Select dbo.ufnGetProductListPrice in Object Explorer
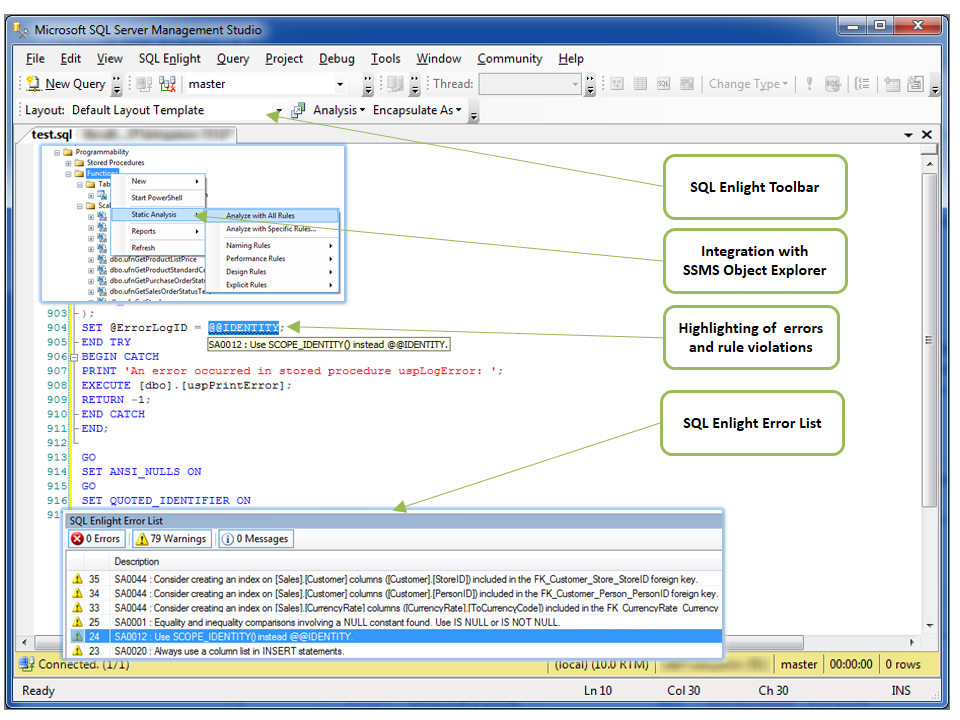Screen dimensions: 960x720 click(x=153, y=260)
